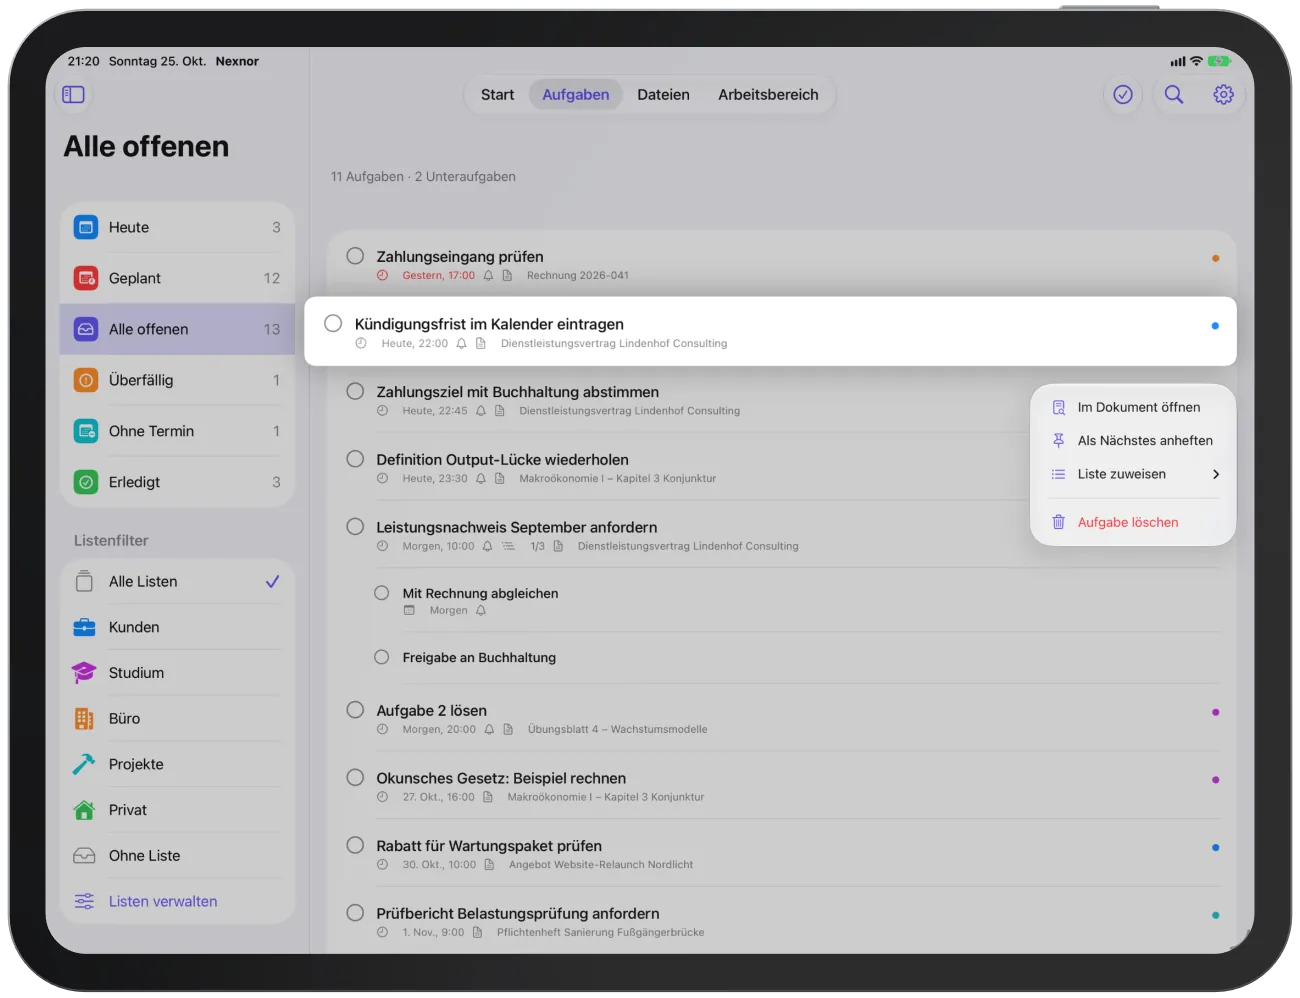The width and height of the screenshot is (1300, 998).
Task: Complete Kündigungsfrist im Kalender eintragen task
Action: click(333, 323)
